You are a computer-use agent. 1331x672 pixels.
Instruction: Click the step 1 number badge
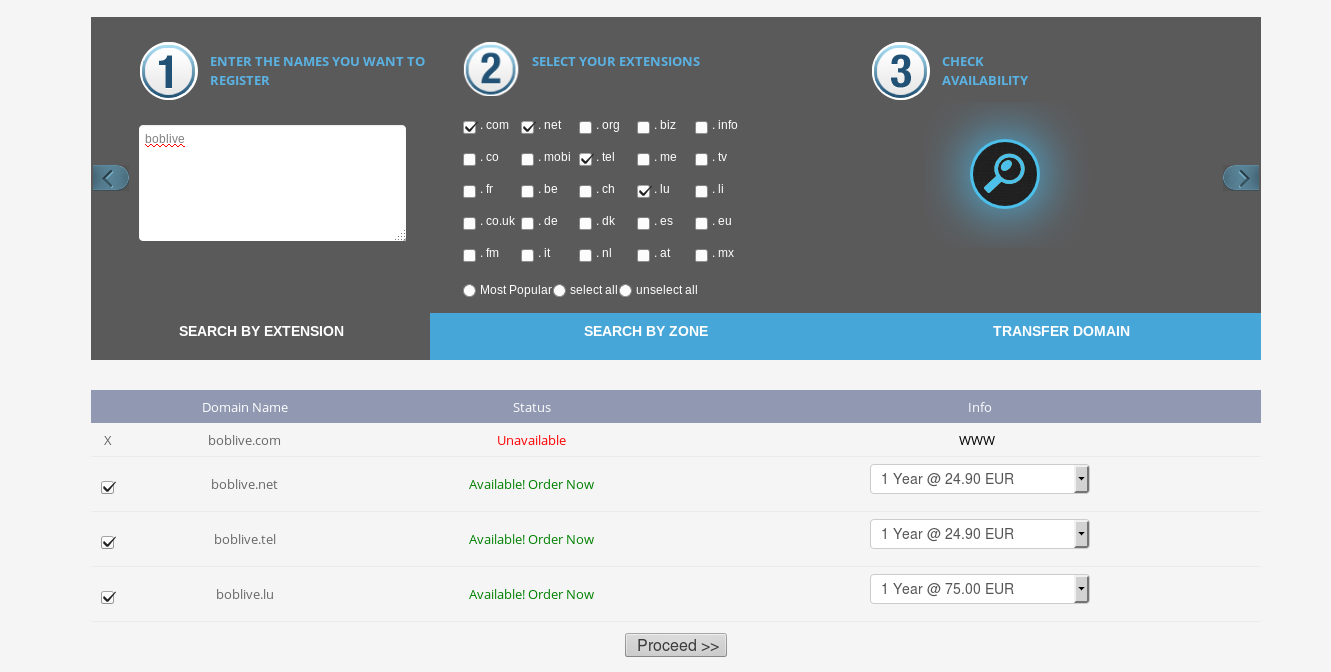click(x=169, y=71)
